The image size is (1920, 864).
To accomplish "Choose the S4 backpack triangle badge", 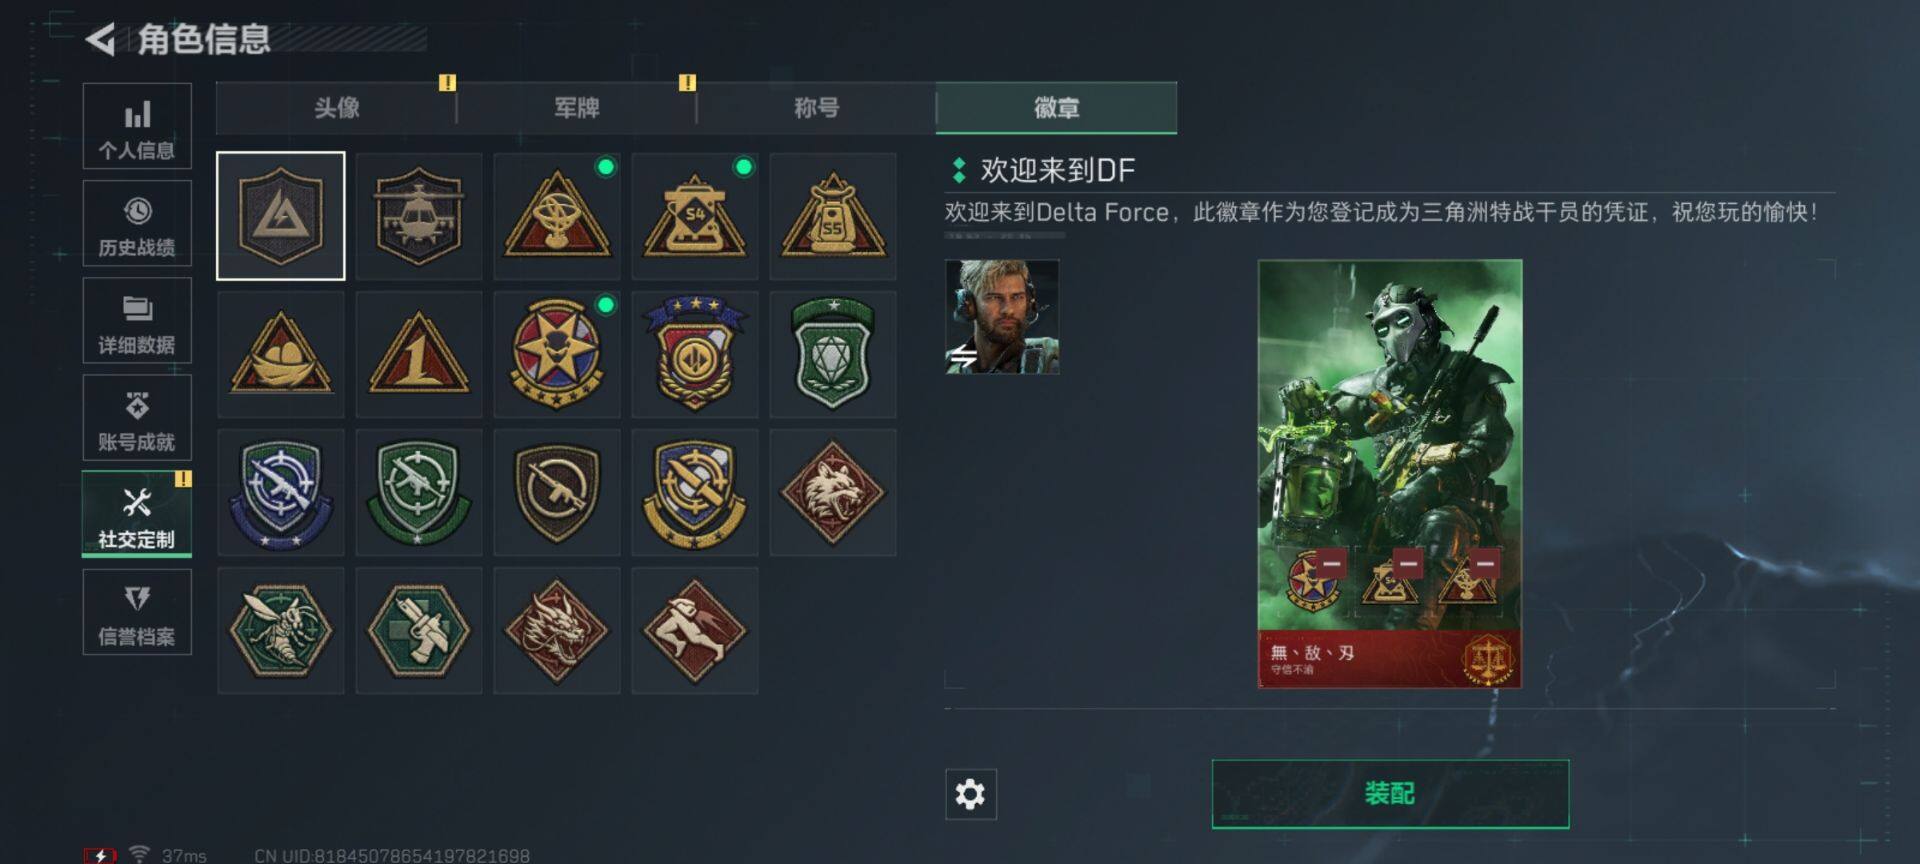I will pyautogui.click(x=695, y=216).
